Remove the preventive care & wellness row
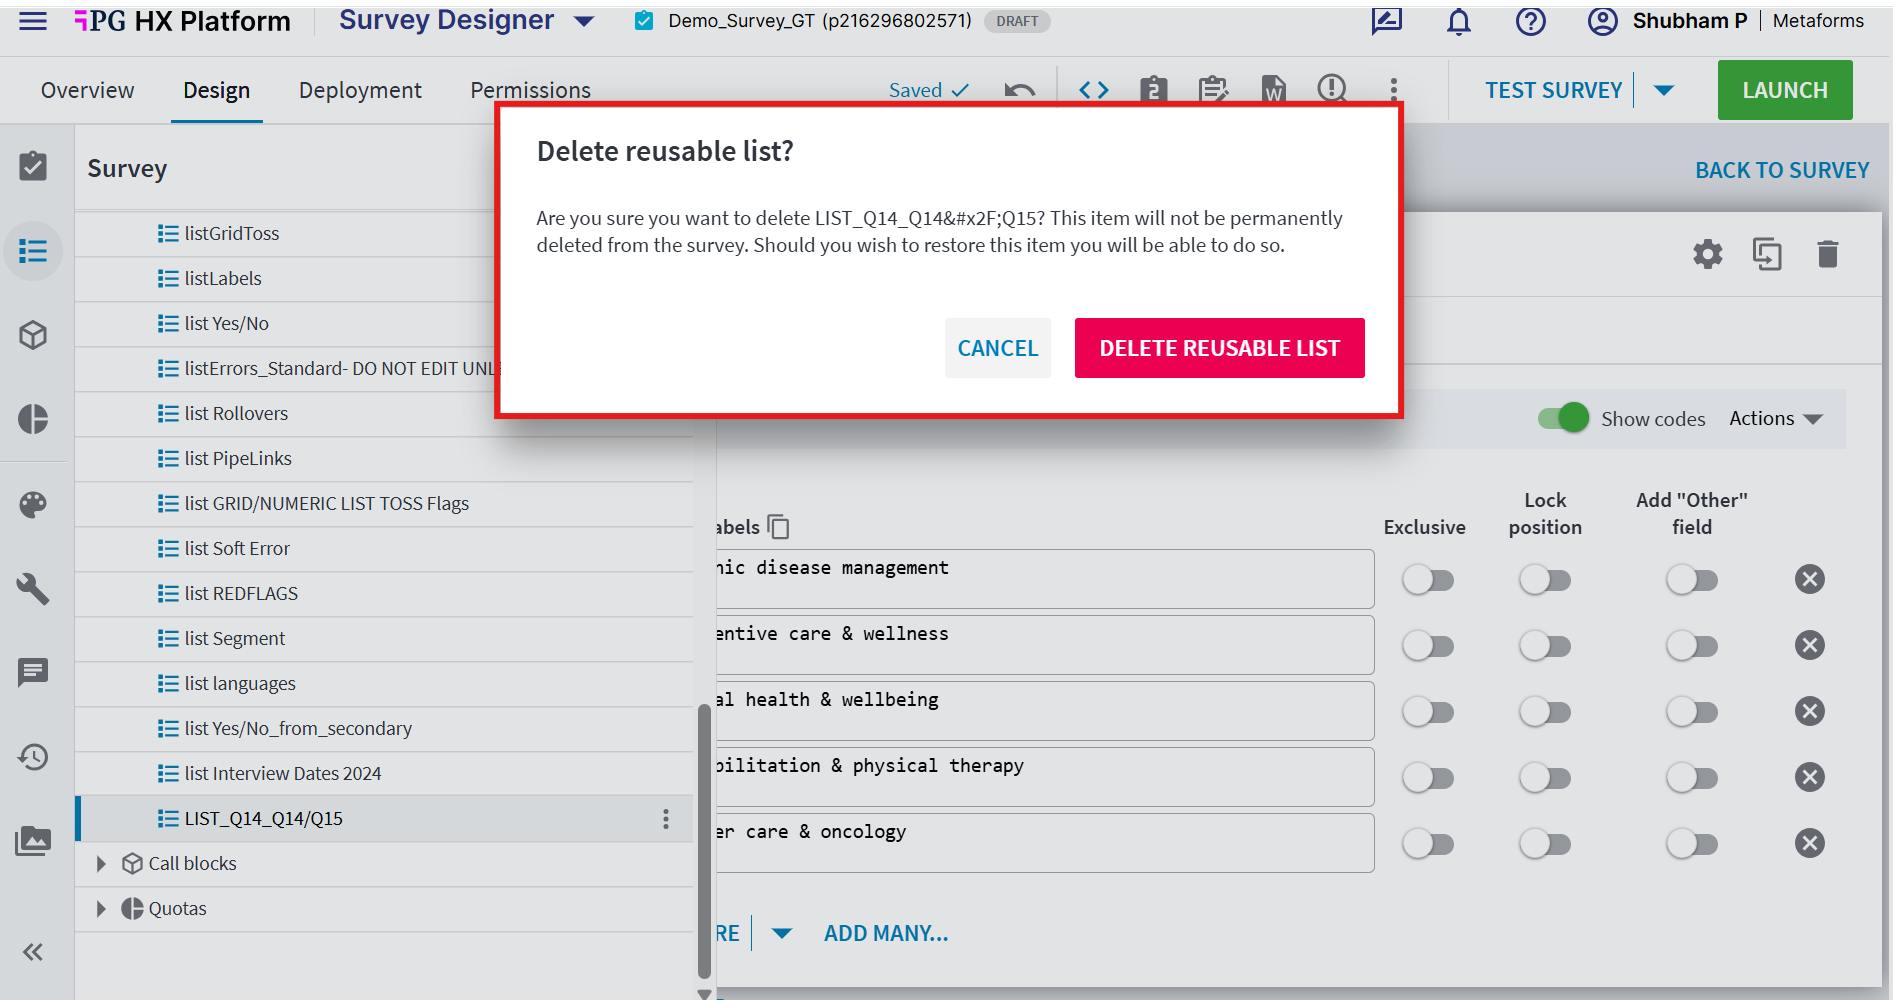The height and width of the screenshot is (1000, 1893). click(x=1810, y=646)
